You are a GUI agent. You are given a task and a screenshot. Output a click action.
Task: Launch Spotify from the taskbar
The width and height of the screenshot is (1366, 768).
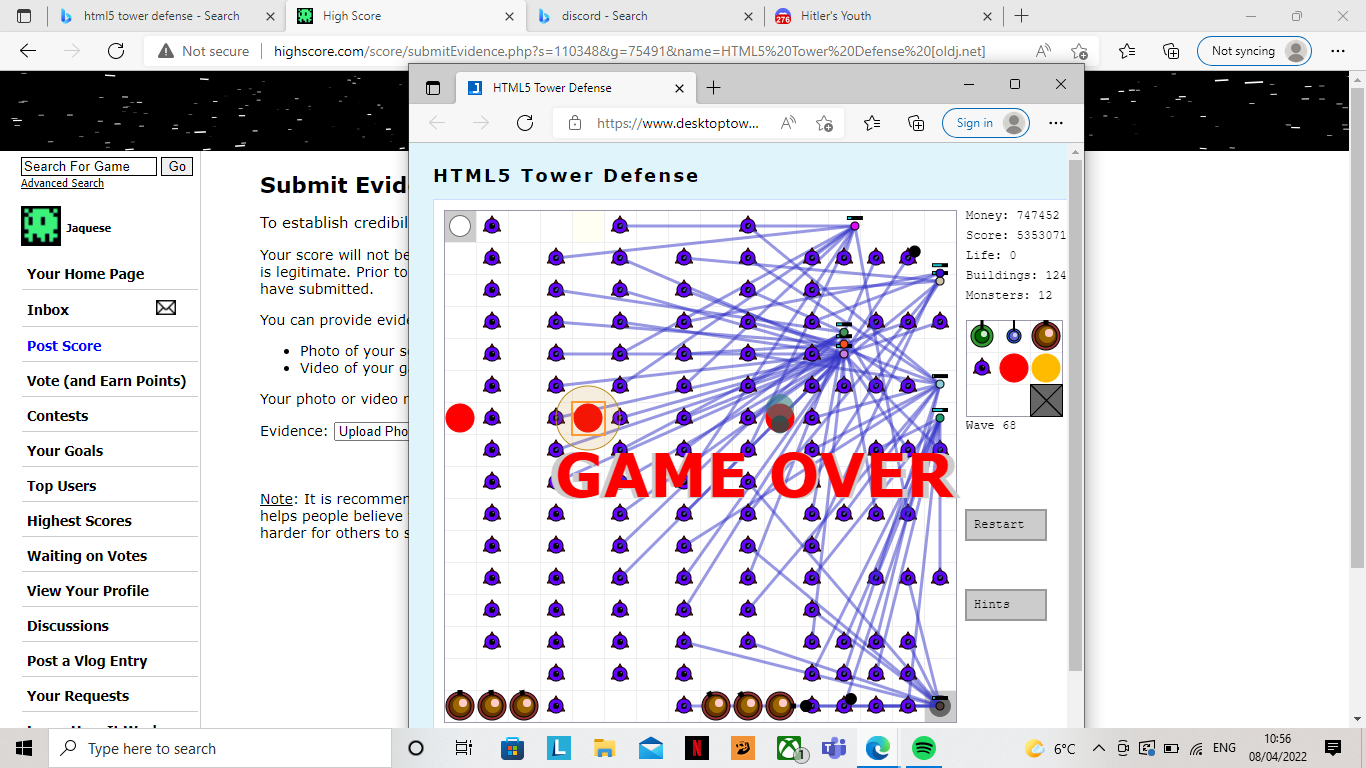922,747
